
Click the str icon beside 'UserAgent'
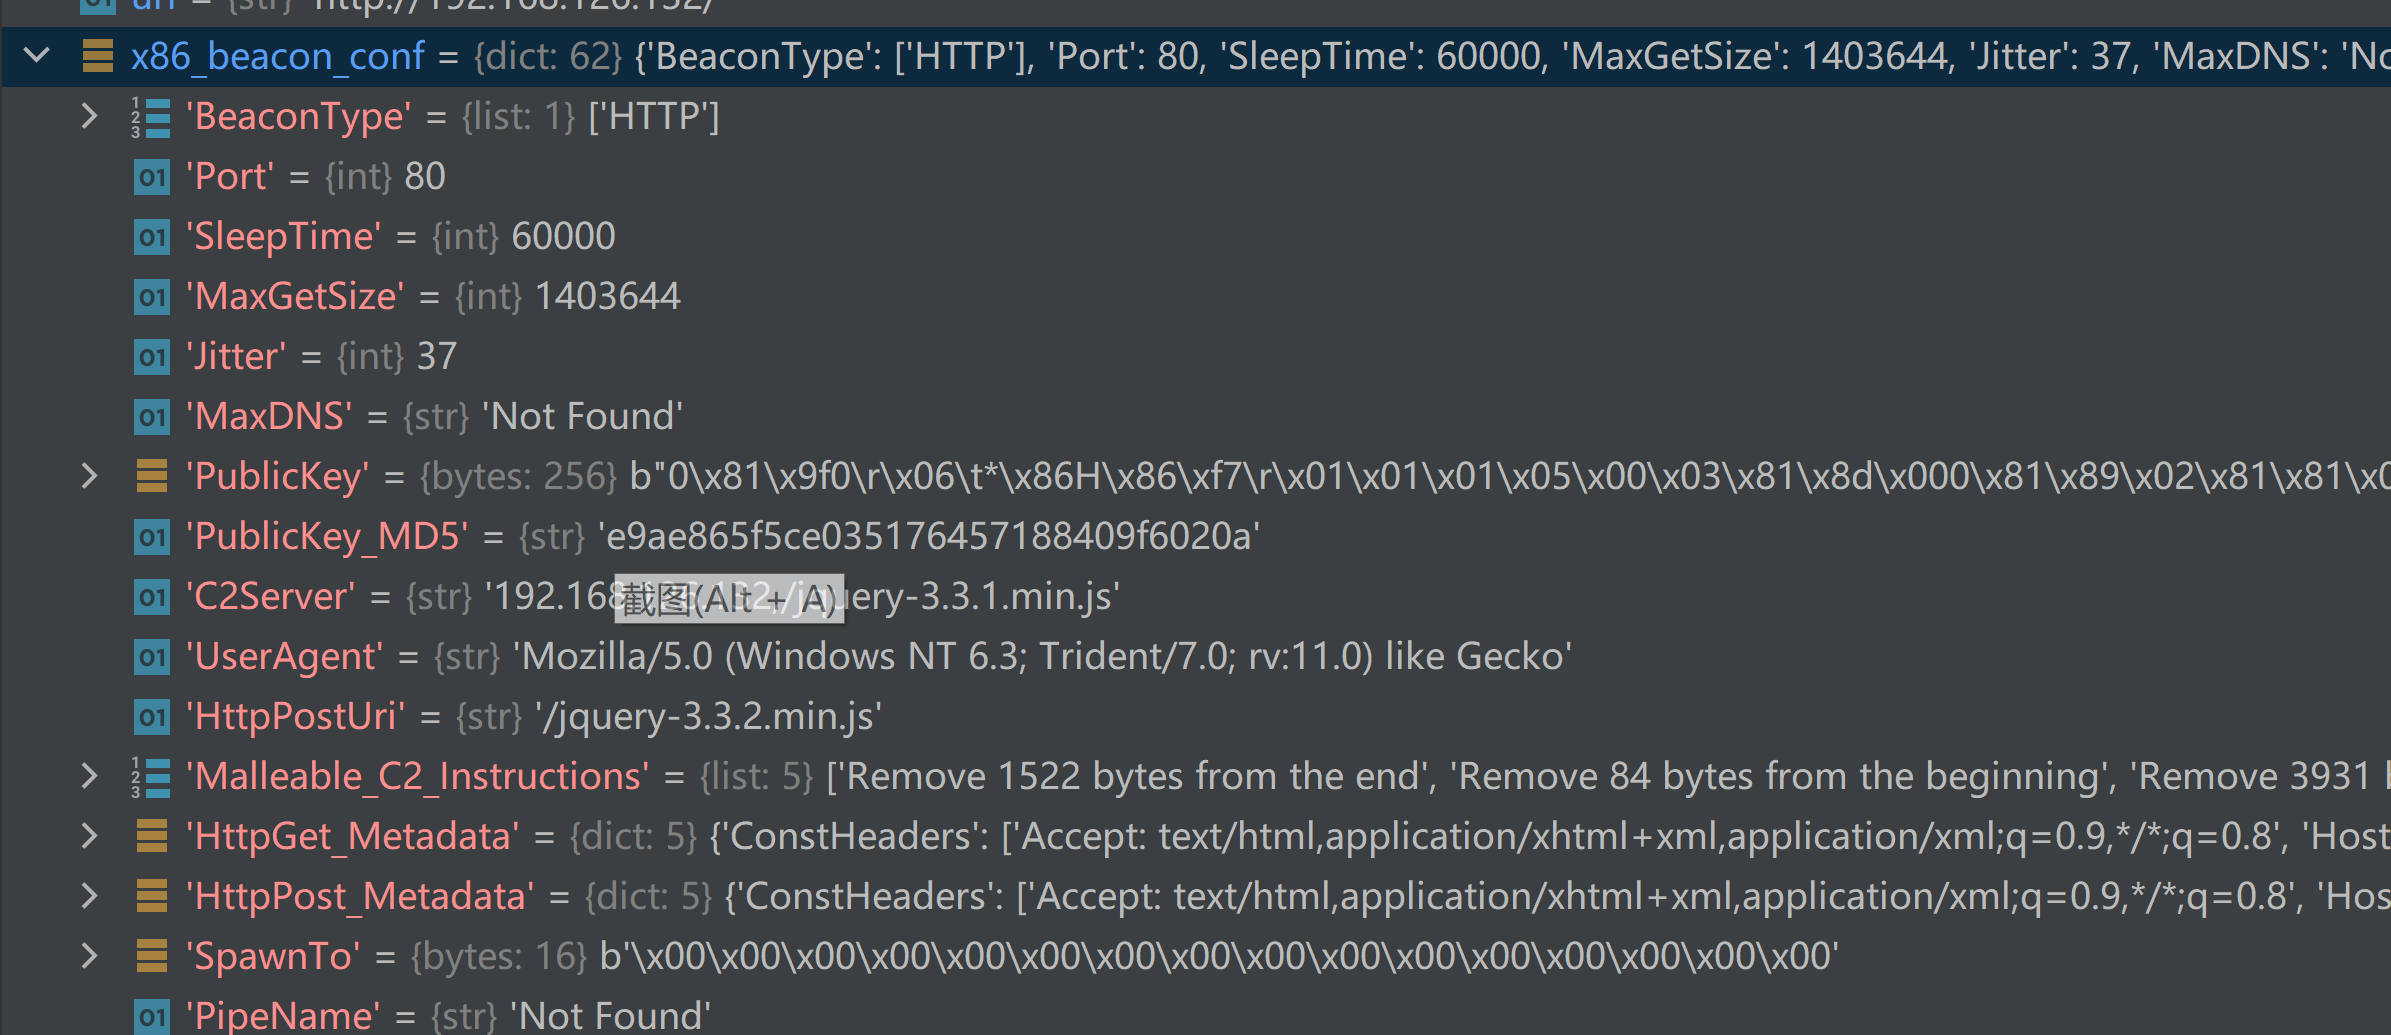(x=152, y=657)
